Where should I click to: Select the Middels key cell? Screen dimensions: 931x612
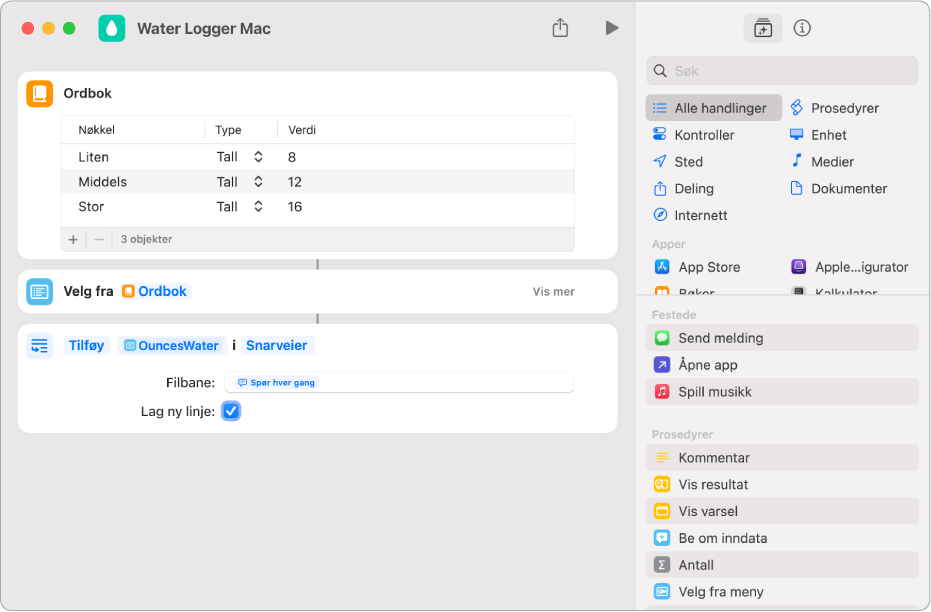tap(103, 182)
